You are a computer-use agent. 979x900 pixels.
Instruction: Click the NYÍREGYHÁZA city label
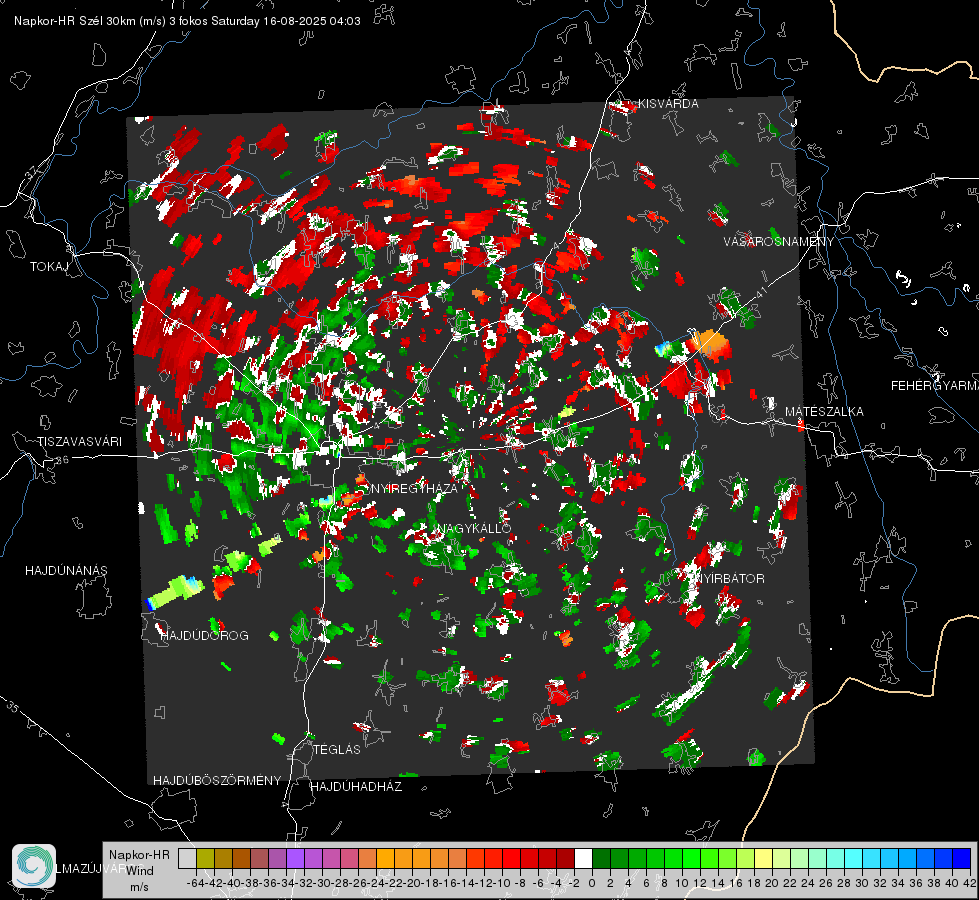415,488
